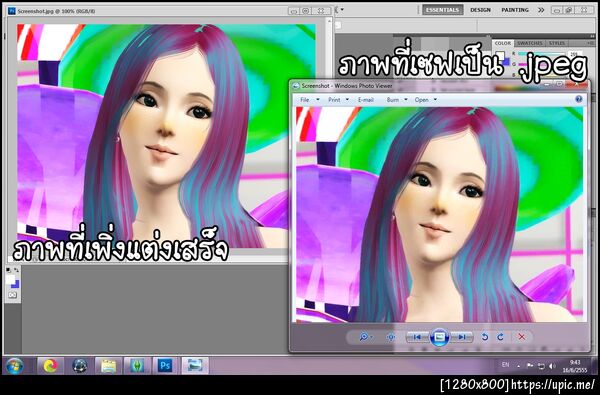The width and height of the screenshot is (600, 395).
Task: Toggle Quick Mask mode in Photoshop toolbar
Action: pyautogui.click(x=12, y=295)
